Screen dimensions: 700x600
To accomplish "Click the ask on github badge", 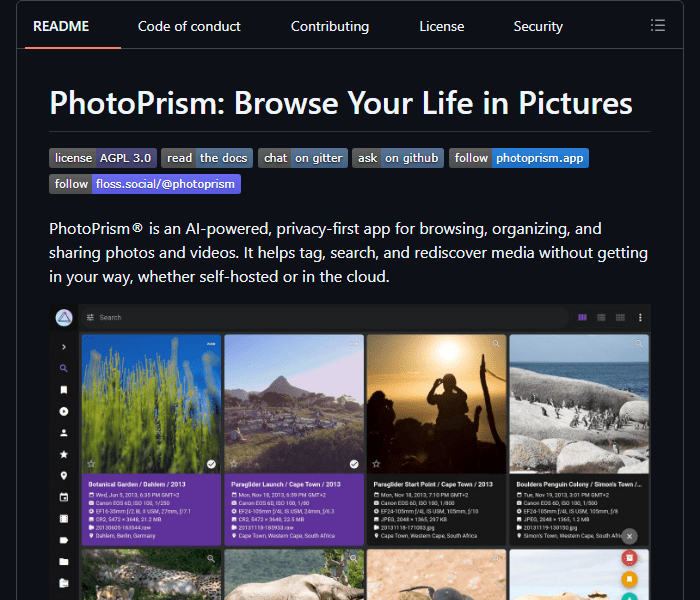I will 398,158.
